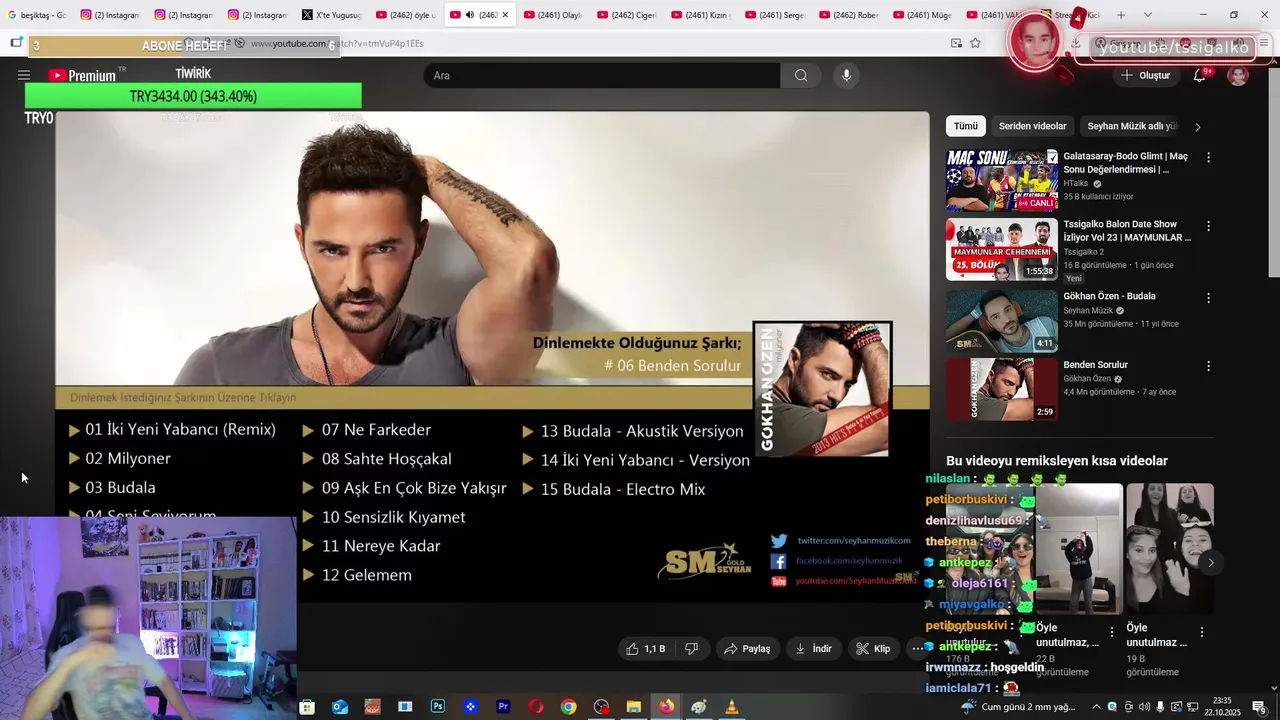Switch to the (2462) öyle YouTube tab

[405, 15]
